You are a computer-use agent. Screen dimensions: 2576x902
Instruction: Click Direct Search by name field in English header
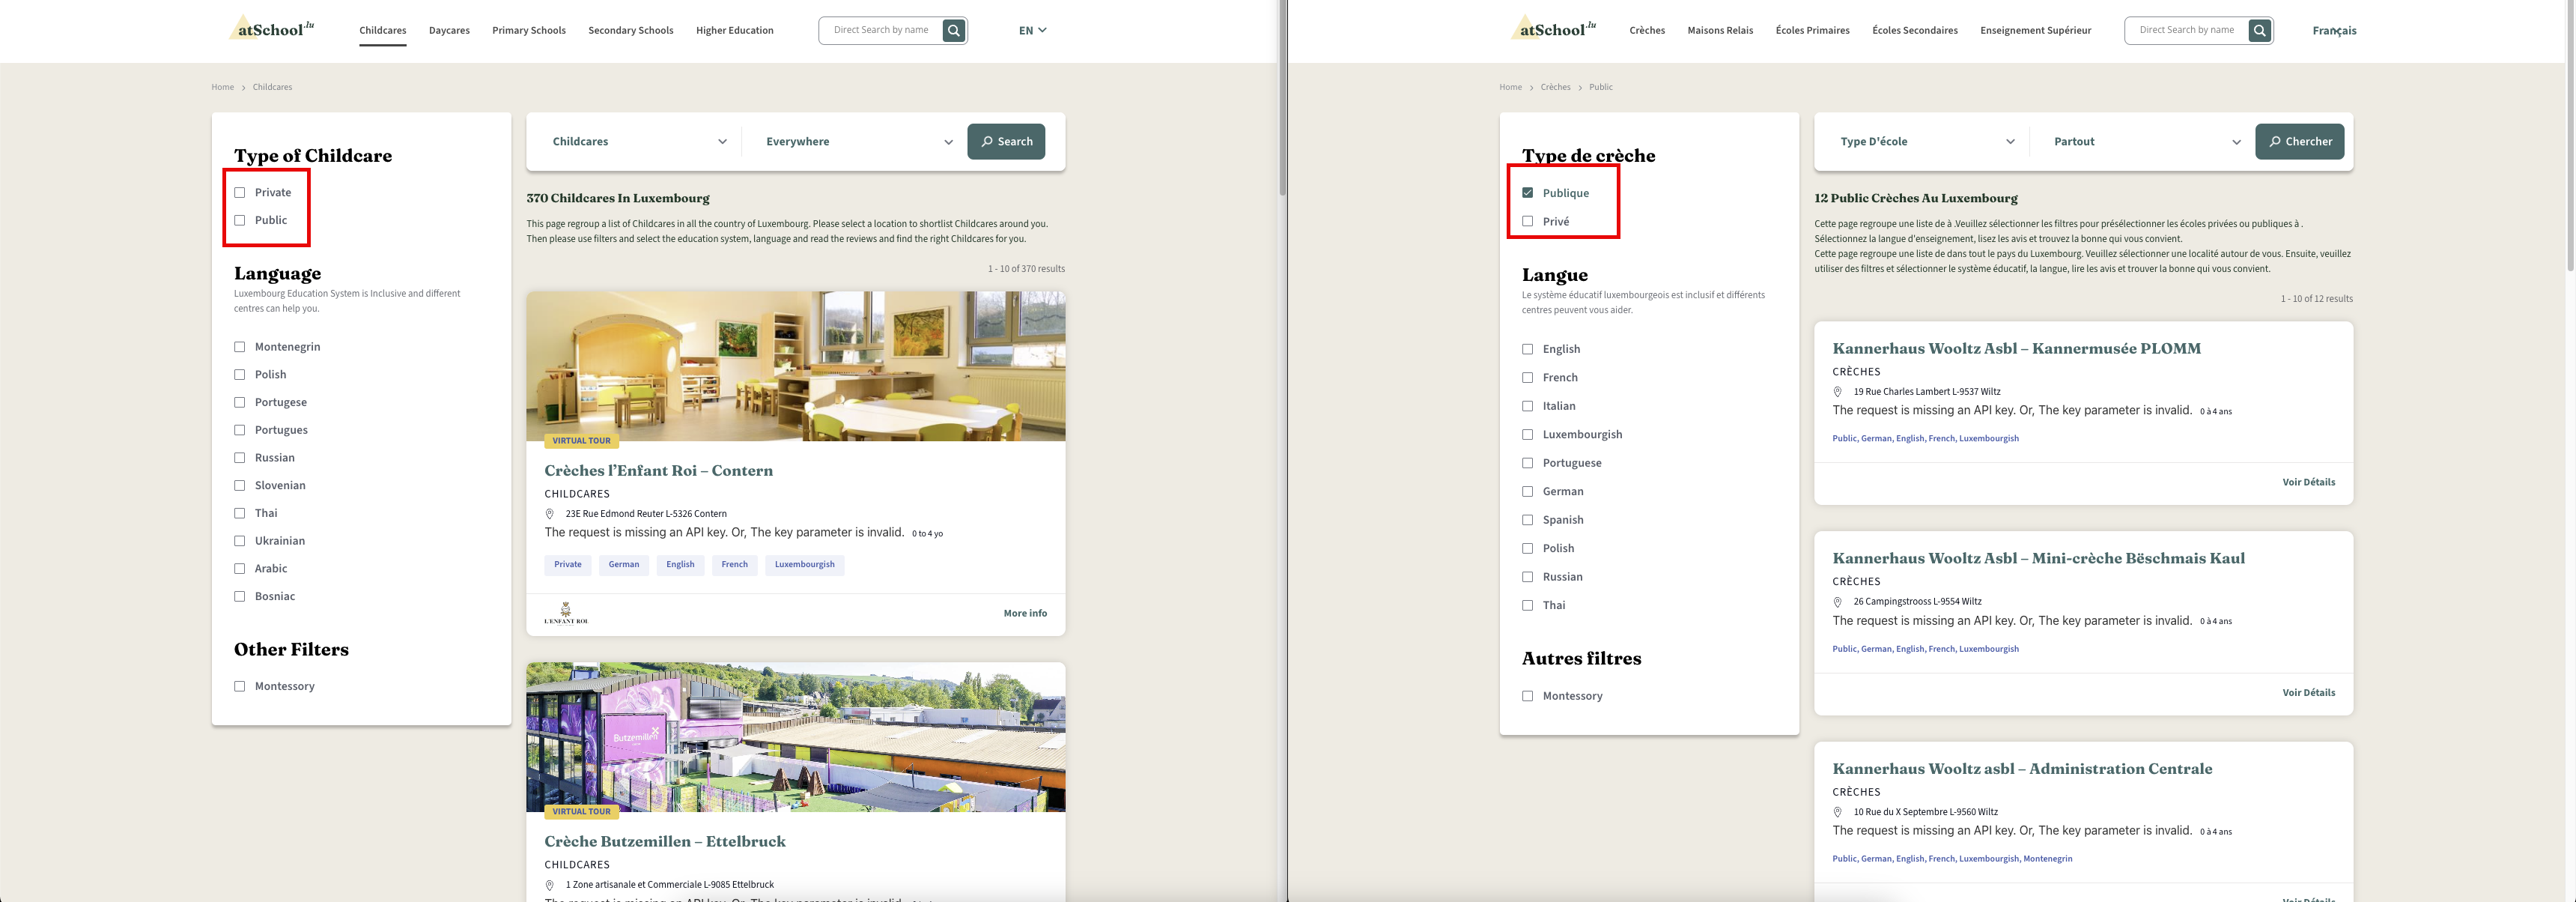[881, 30]
